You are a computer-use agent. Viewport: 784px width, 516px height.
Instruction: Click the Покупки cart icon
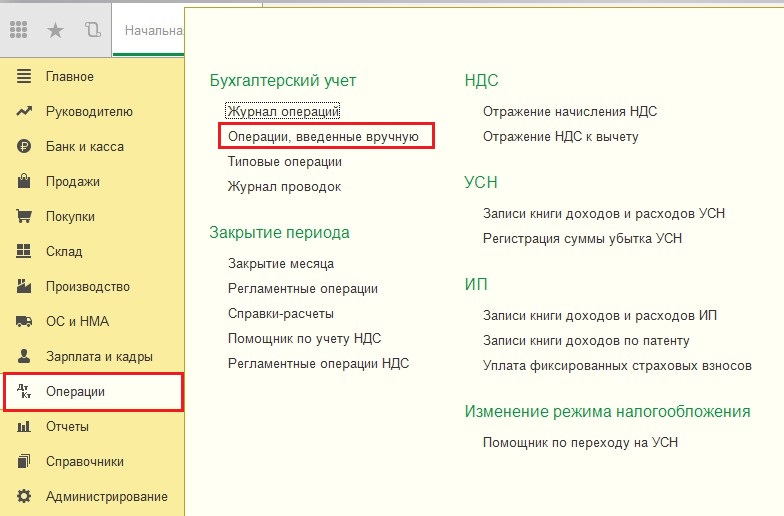(x=24, y=216)
